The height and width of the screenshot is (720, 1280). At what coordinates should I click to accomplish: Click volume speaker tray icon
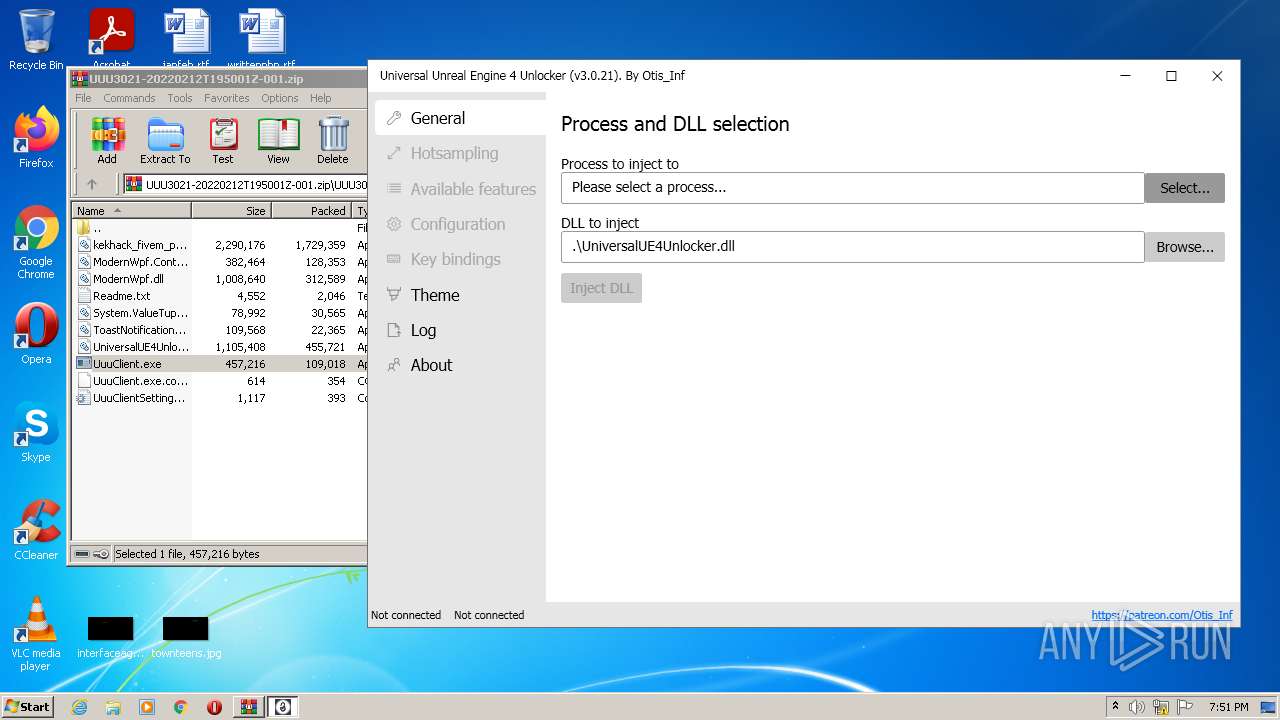click(x=1137, y=707)
